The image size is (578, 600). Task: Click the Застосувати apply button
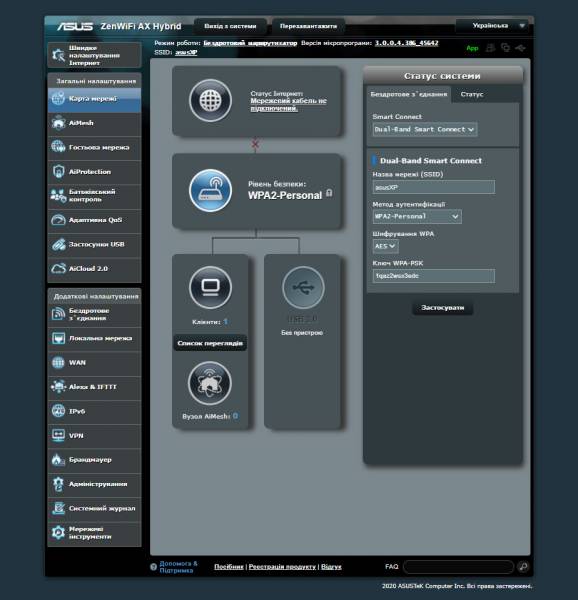[x=443, y=308]
